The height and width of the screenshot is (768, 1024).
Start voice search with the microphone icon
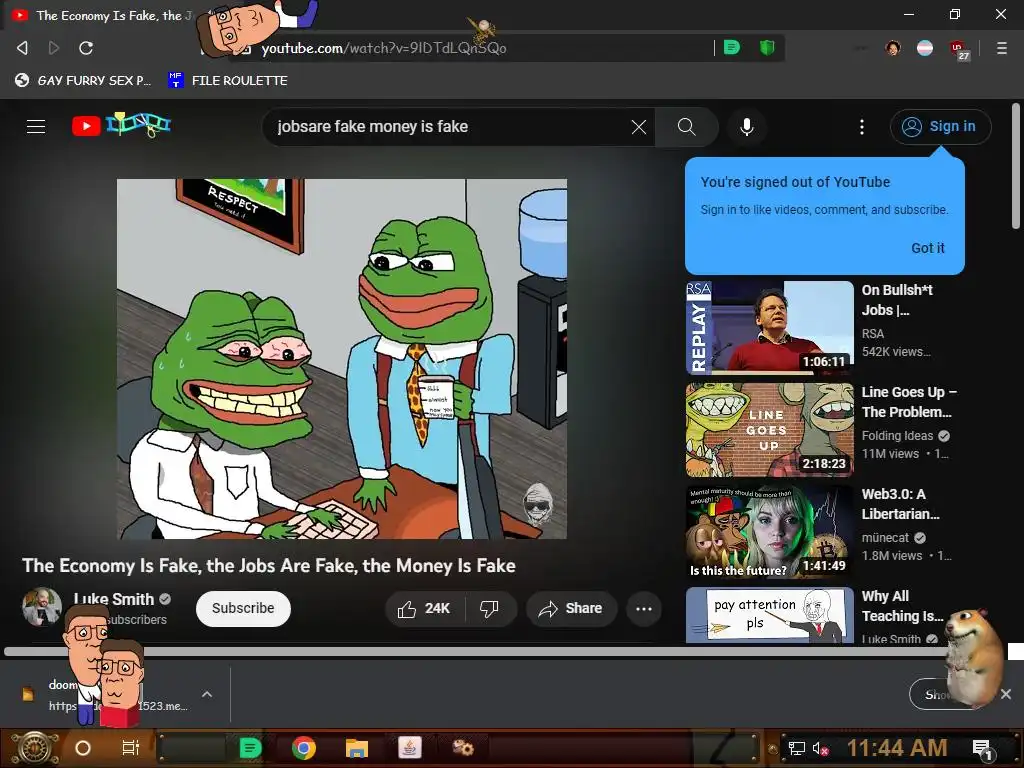click(x=746, y=127)
